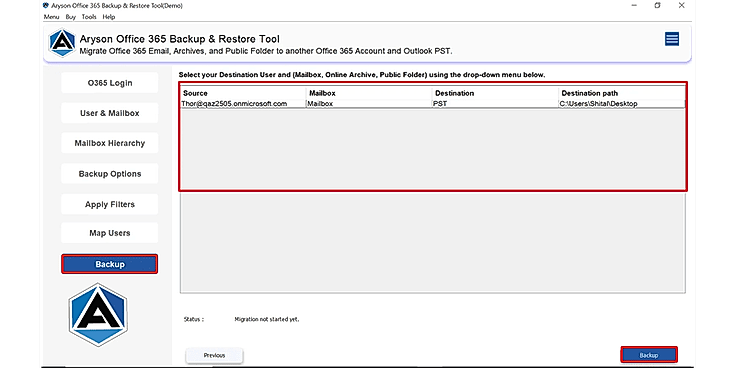Select the Backup step in the sidebar
Viewport: 736px width, 368px height.
[110, 264]
